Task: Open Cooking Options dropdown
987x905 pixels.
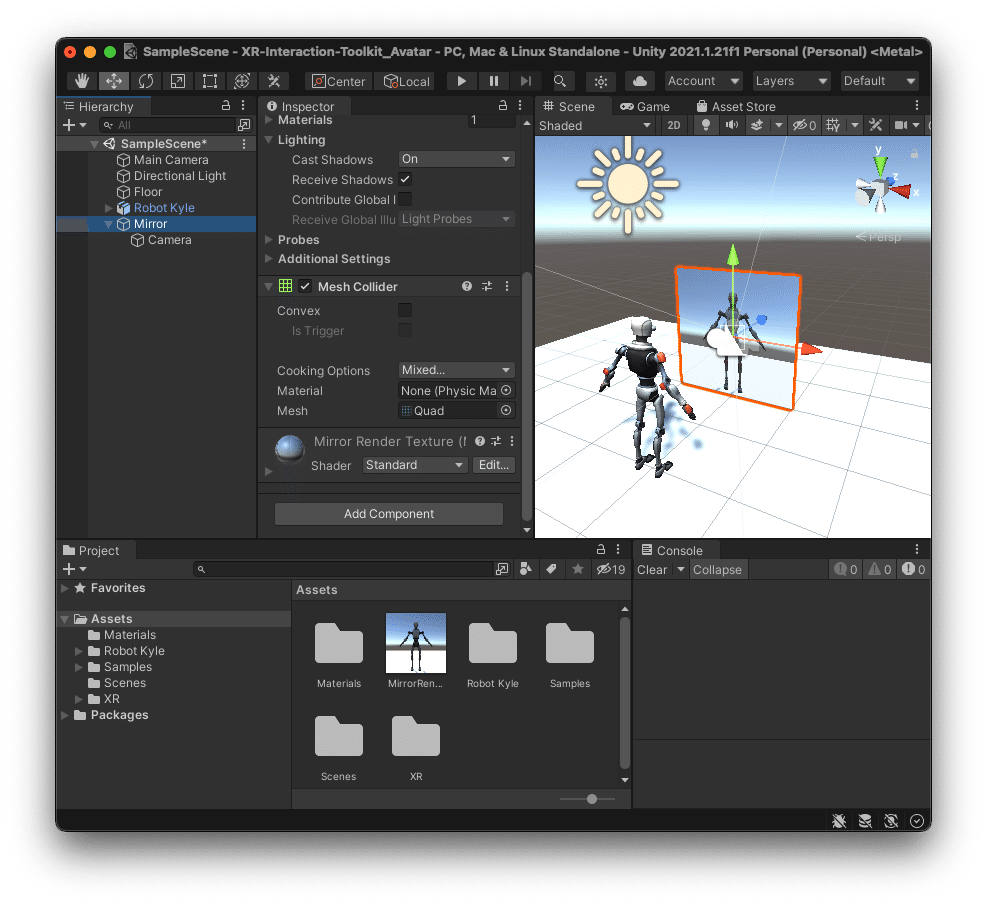Action: pyautogui.click(x=456, y=370)
